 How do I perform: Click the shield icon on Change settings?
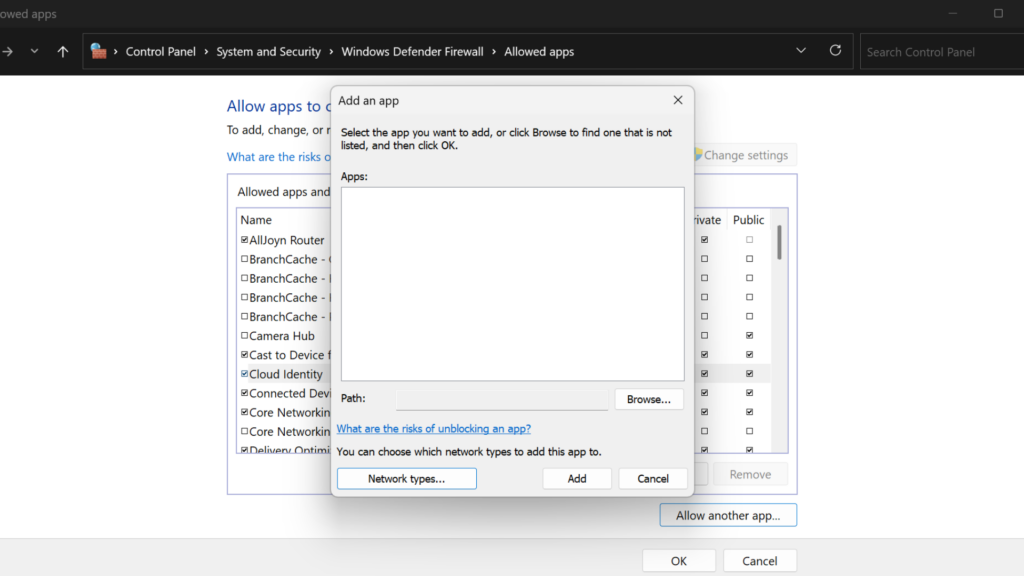pyautogui.click(x=697, y=155)
